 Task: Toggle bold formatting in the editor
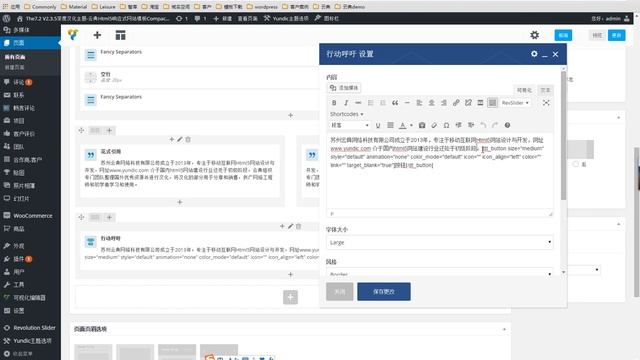pos(334,103)
